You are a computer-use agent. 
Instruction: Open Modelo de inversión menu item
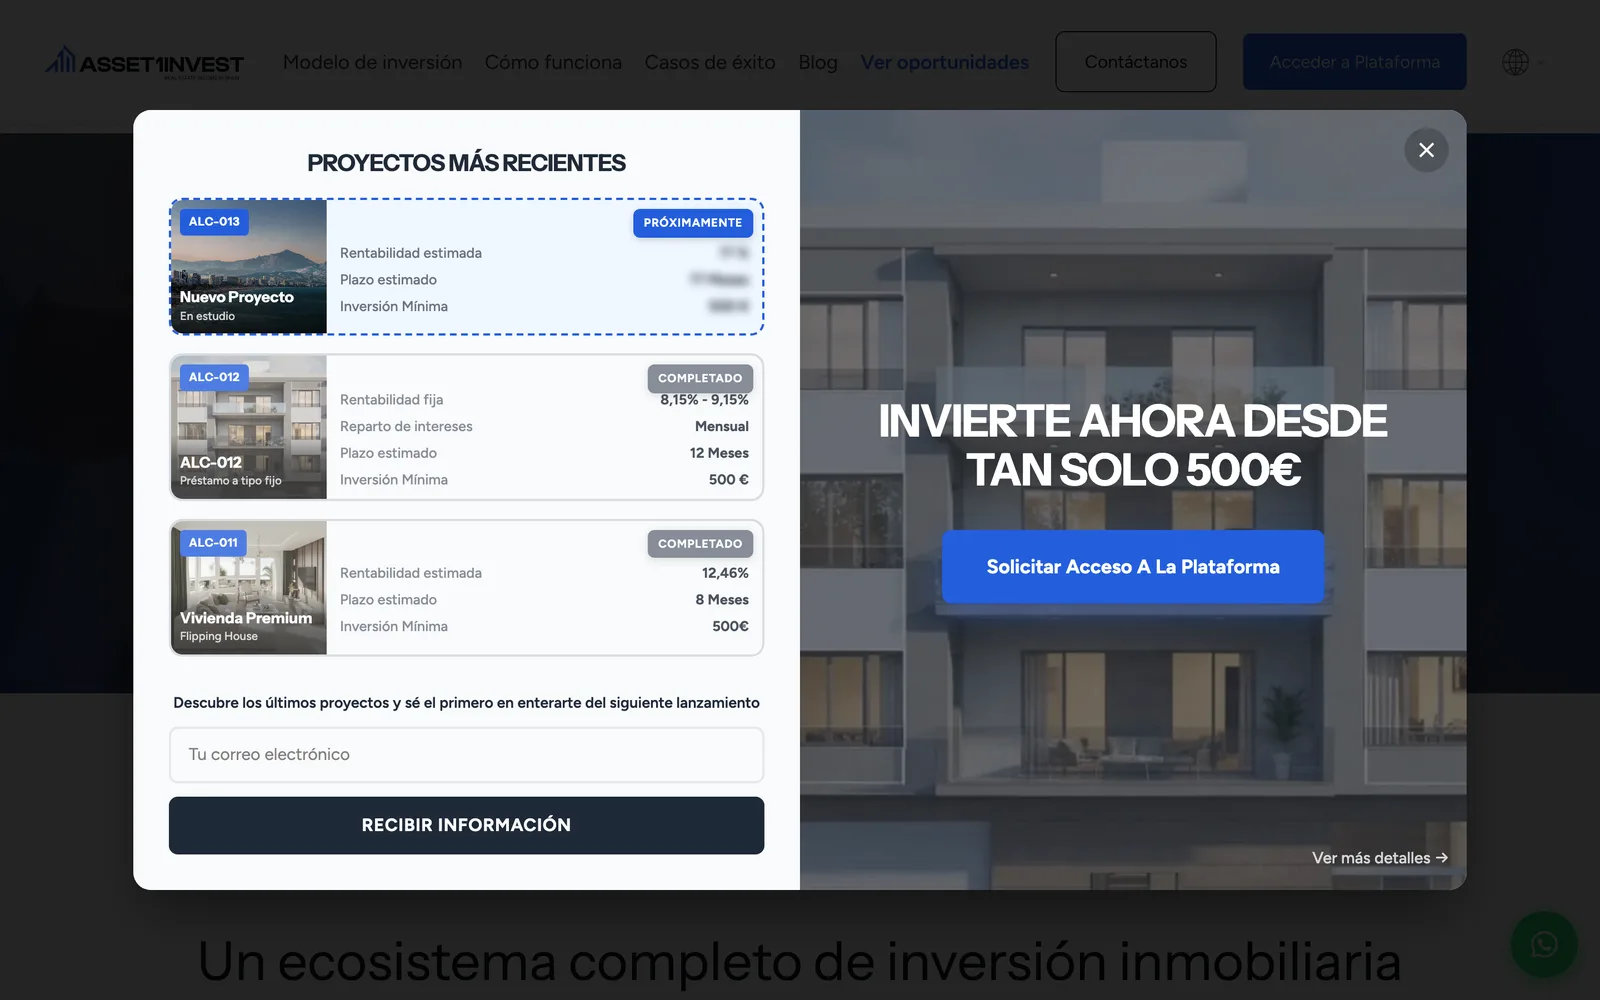[372, 62]
